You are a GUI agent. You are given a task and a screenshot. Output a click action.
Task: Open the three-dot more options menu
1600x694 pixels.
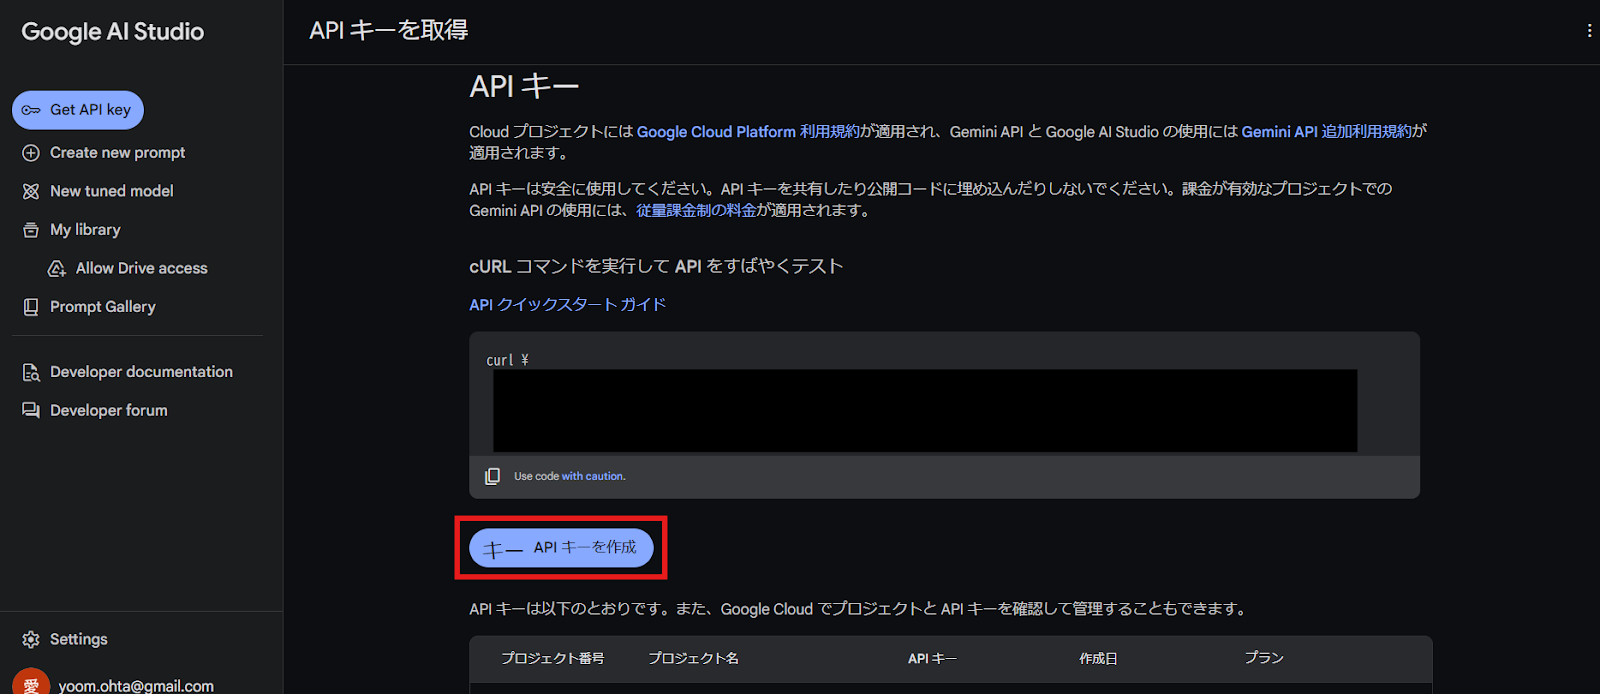1589,31
